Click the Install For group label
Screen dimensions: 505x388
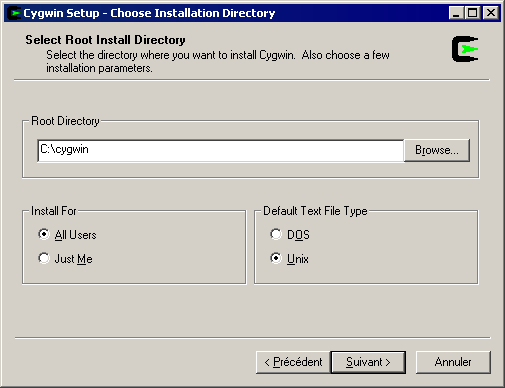pos(54,211)
